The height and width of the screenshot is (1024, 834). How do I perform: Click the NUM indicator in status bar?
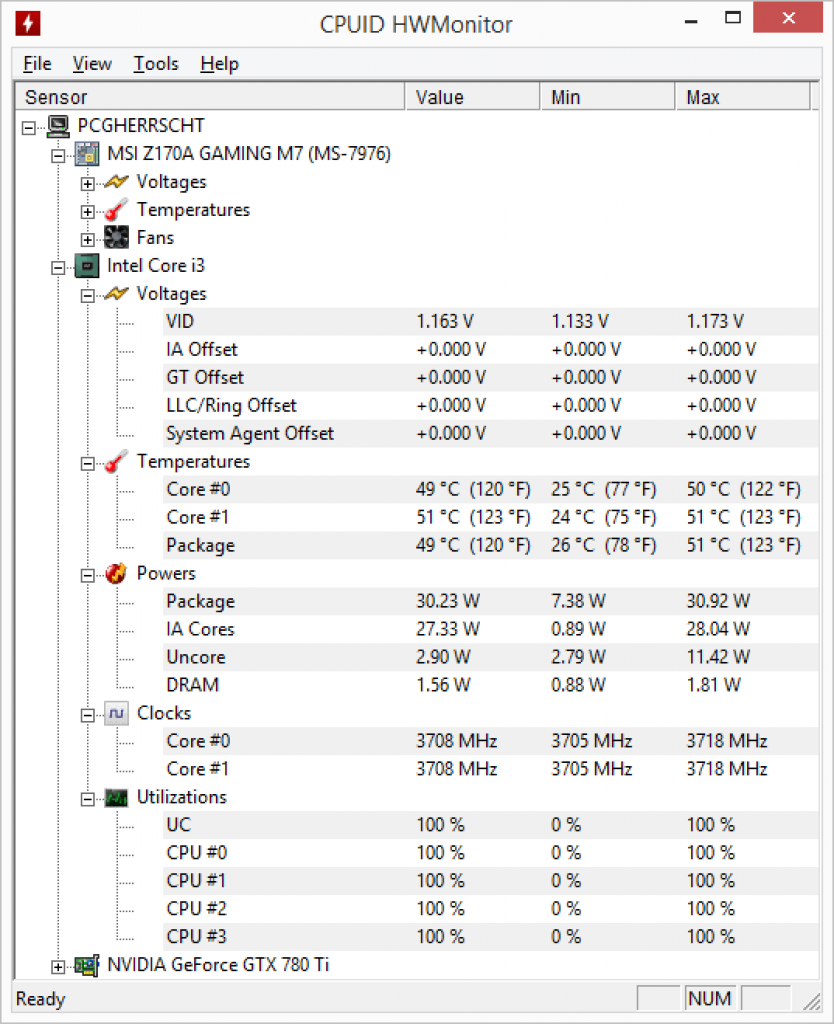(710, 999)
